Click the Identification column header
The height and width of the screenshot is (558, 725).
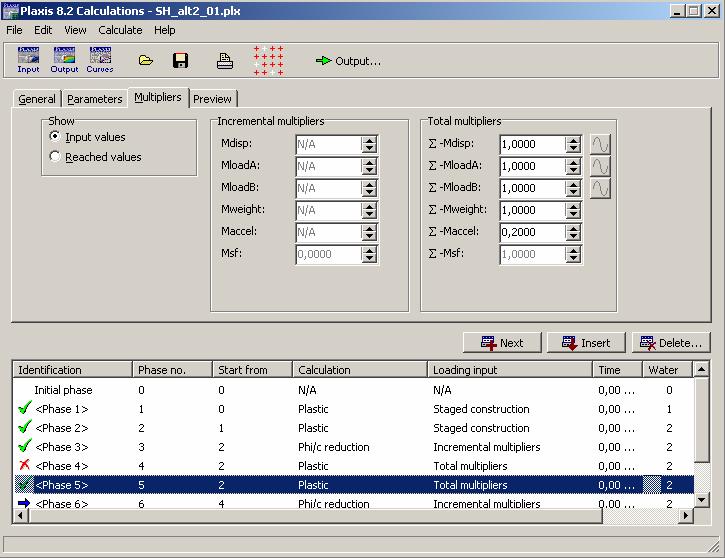coord(73,370)
